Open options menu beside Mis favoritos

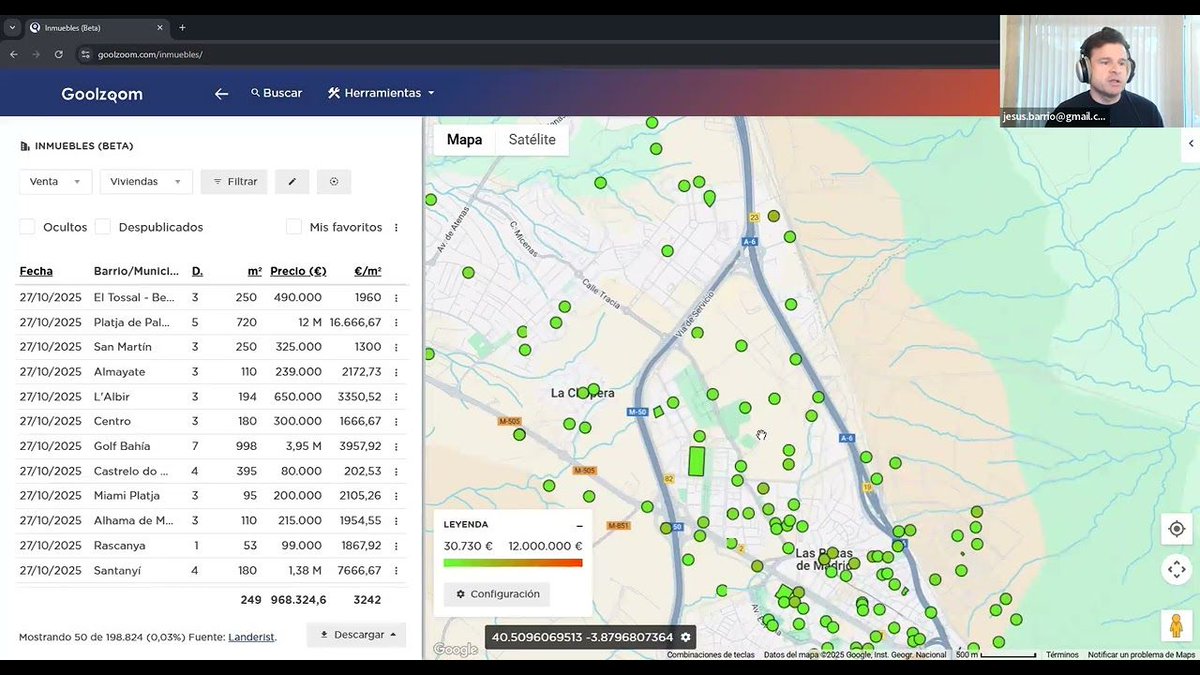[396, 227]
